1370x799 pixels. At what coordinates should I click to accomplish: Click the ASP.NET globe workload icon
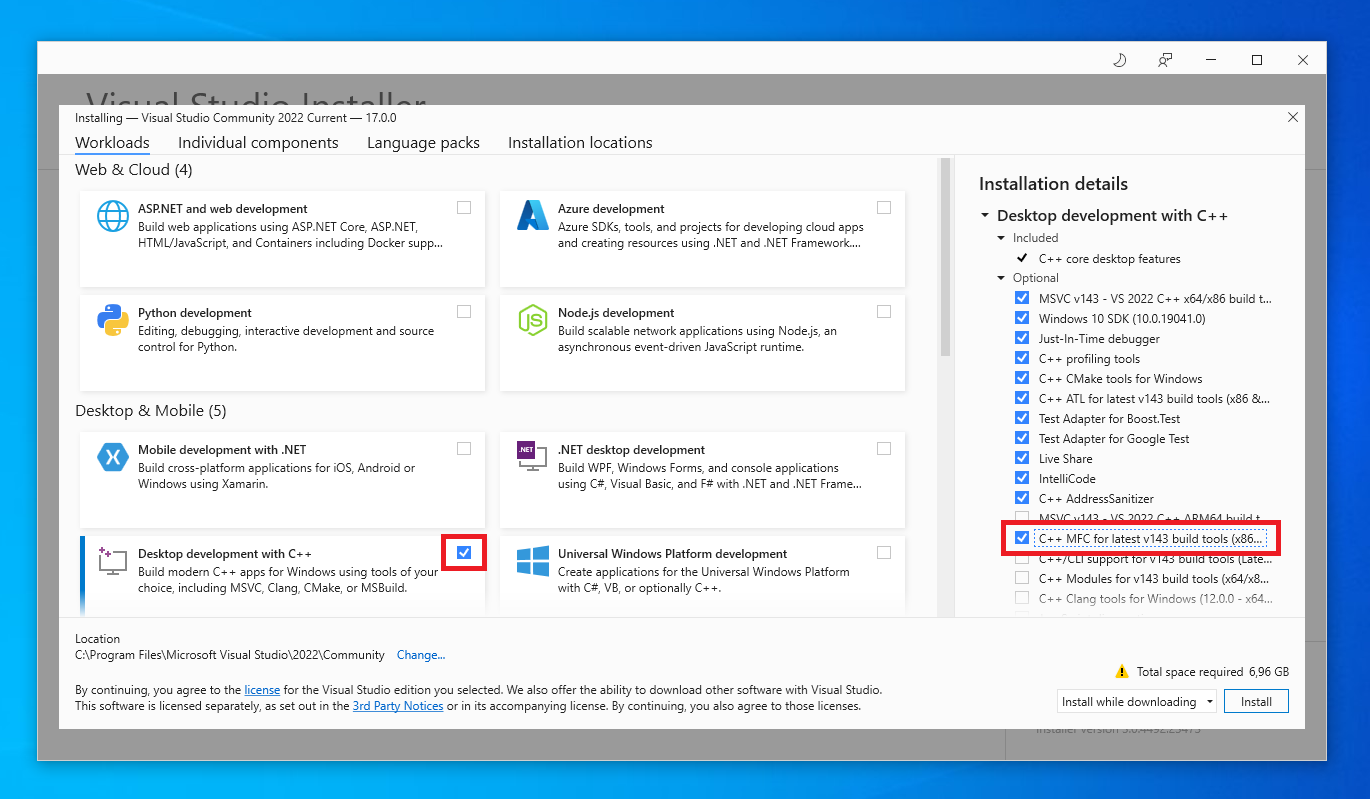(x=113, y=216)
